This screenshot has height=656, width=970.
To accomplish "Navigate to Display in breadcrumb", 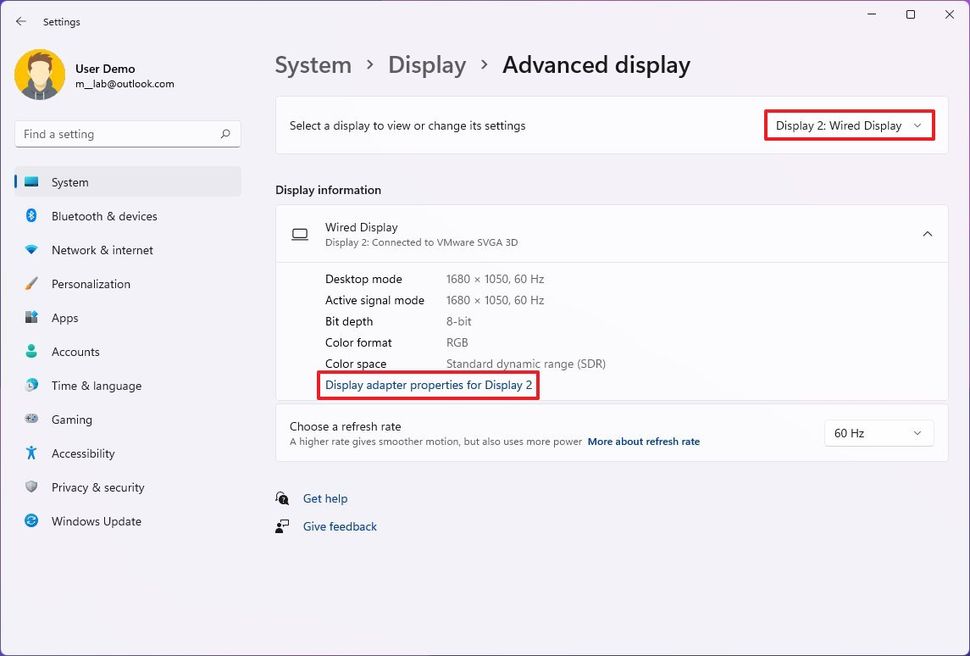I will click(427, 65).
